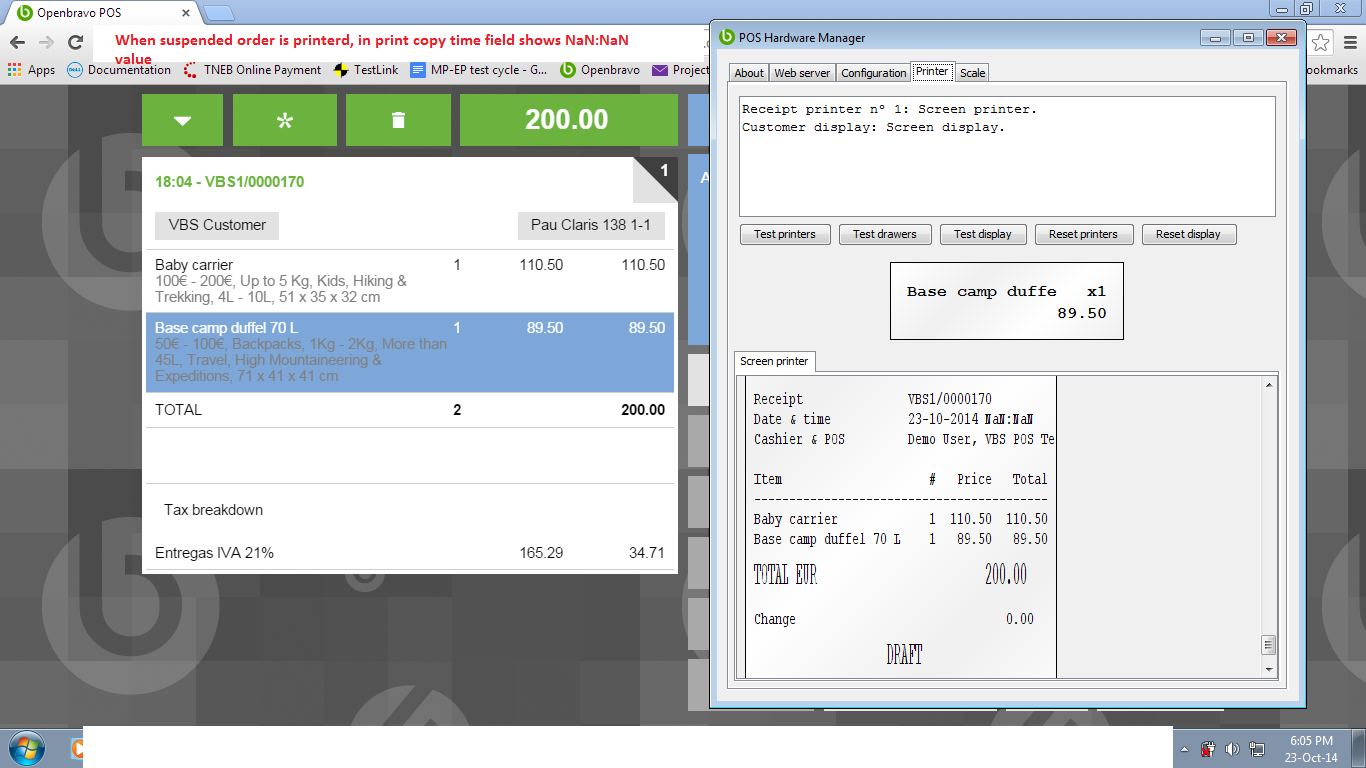Restore the Chrome browser window
The height and width of the screenshot is (768, 1366).
(x=1306, y=8)
